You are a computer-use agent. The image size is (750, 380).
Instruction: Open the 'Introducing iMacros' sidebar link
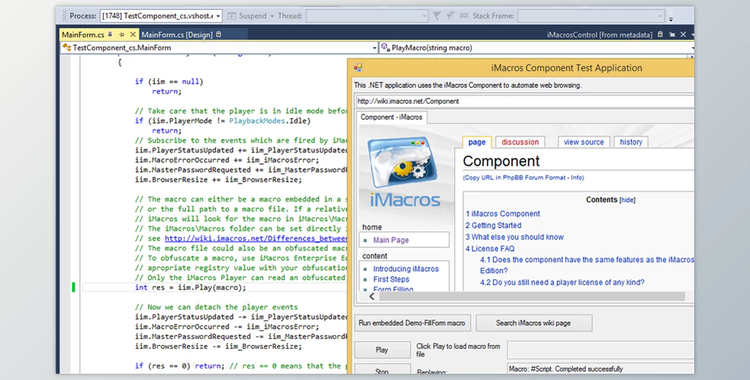[x=406, y=269]
